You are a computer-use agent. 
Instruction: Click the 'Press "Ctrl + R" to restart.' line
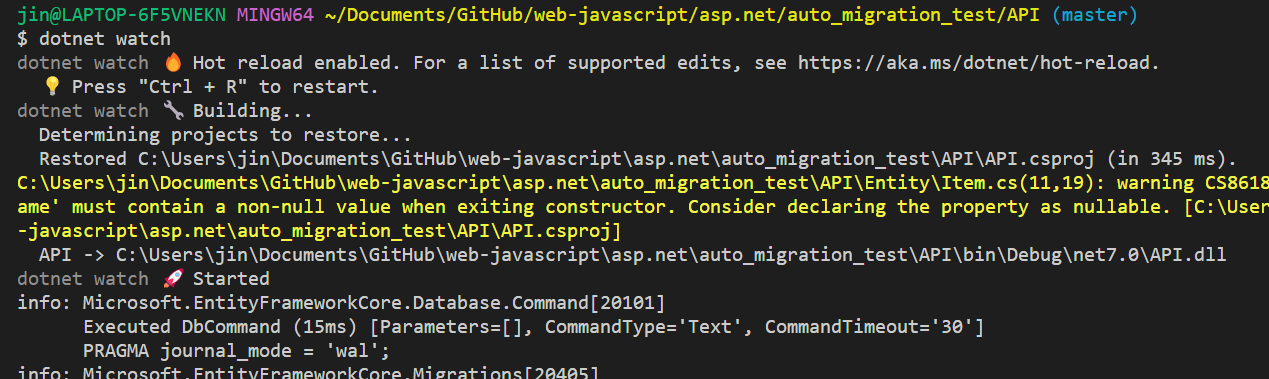(x=225, y=87)
